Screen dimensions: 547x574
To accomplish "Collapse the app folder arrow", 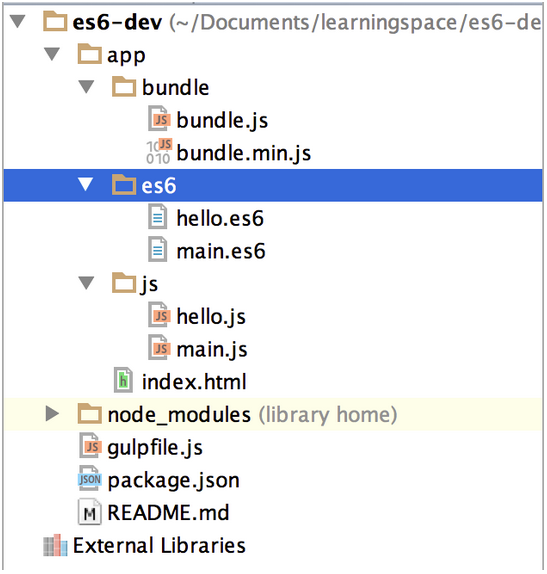I will (x=52, y=54).
